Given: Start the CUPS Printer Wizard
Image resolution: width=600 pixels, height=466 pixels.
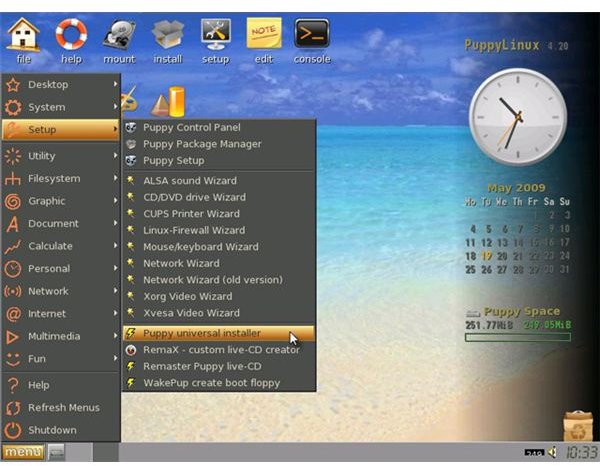Looking at the screenshot, I should [x=219, y=213].
